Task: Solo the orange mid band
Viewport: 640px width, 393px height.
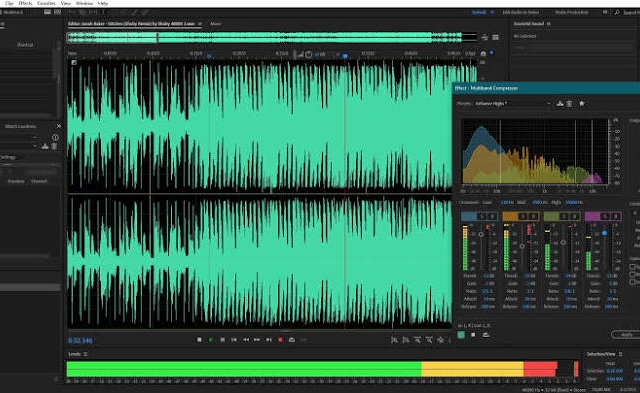Action: [x=523, y=216]
